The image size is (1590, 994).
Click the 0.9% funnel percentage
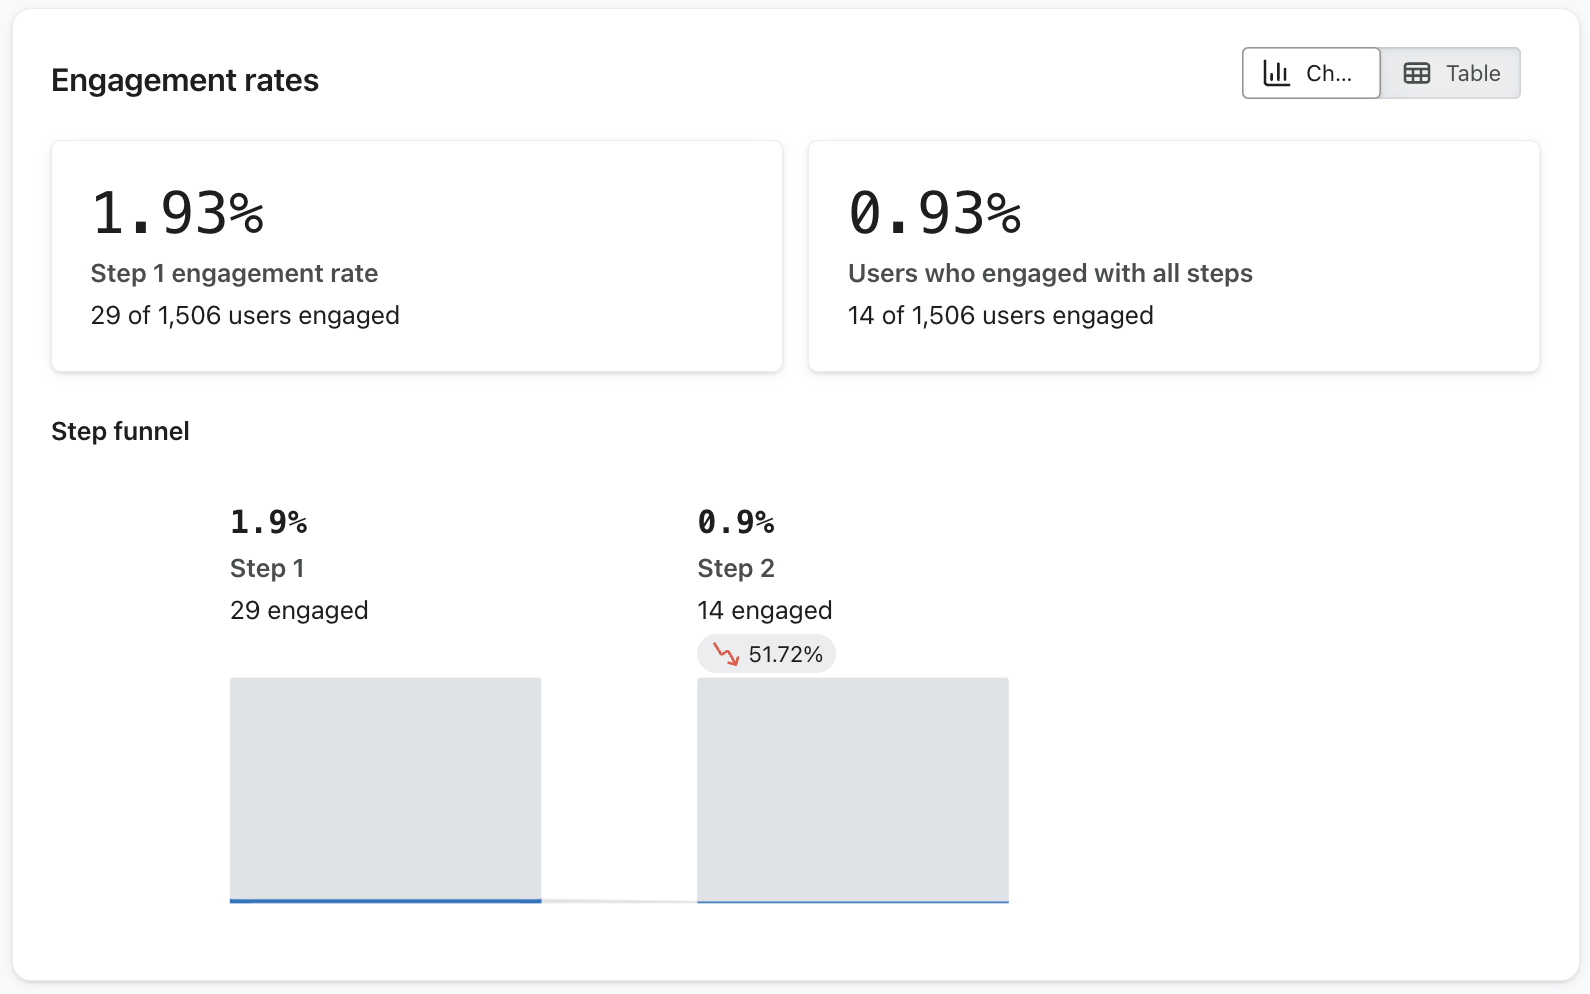pos(736,522)
